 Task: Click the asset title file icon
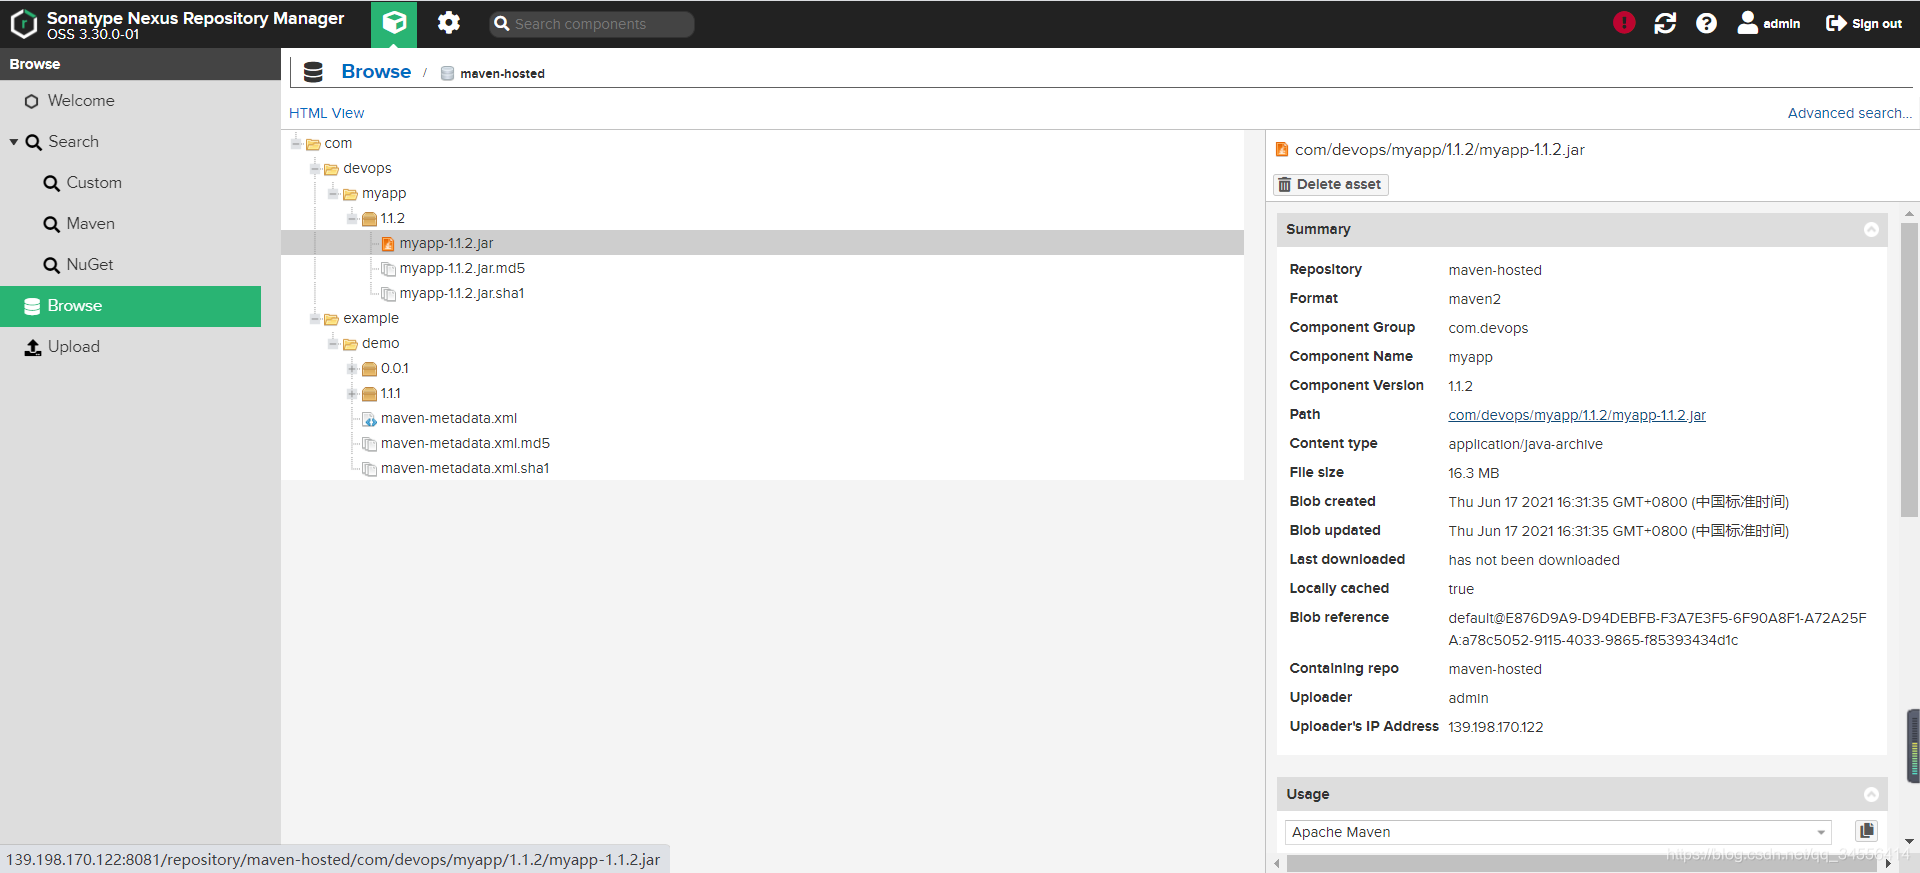click(1281, 150)
